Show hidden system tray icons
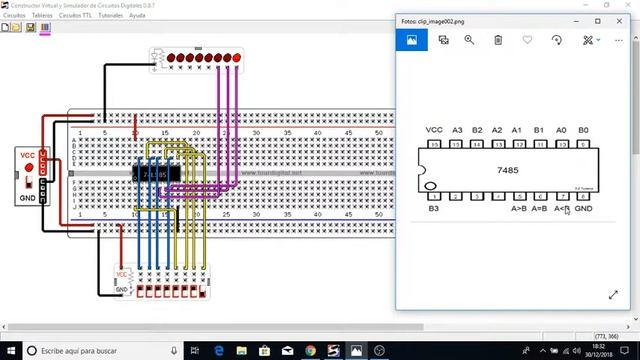 pyautogui.click(x=542, y=351)
